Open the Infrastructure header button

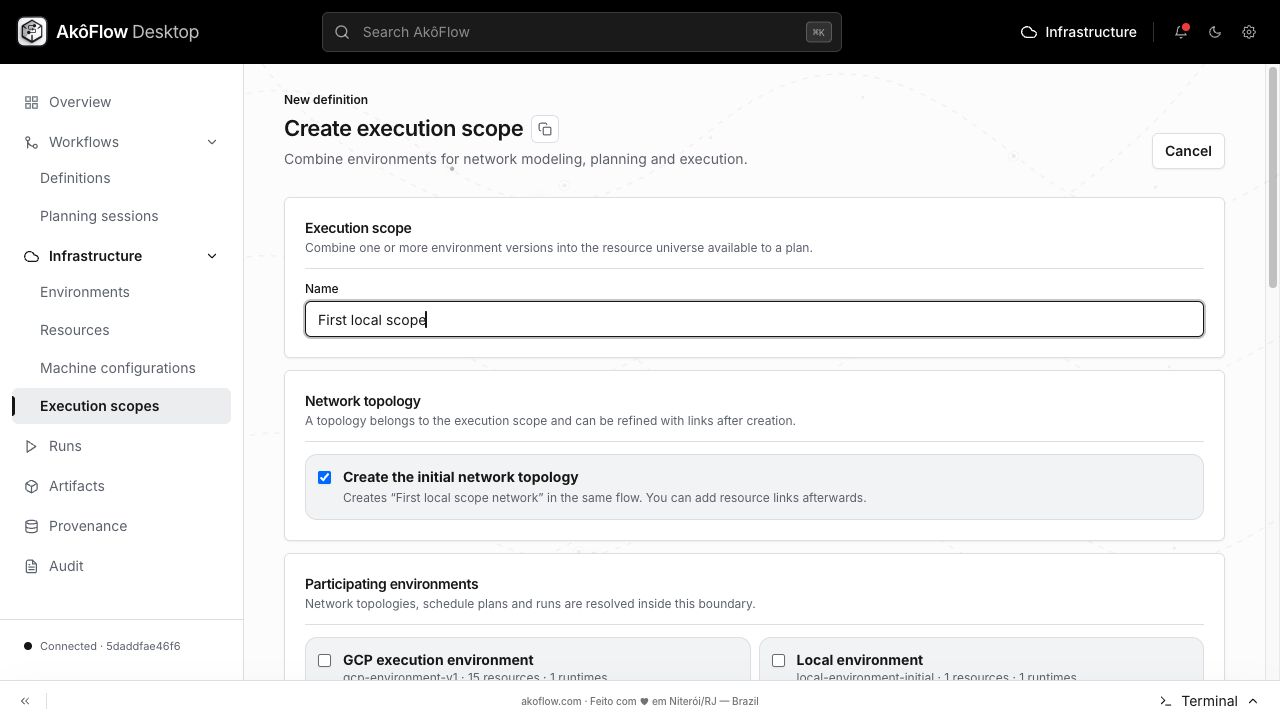[1078, 32]
